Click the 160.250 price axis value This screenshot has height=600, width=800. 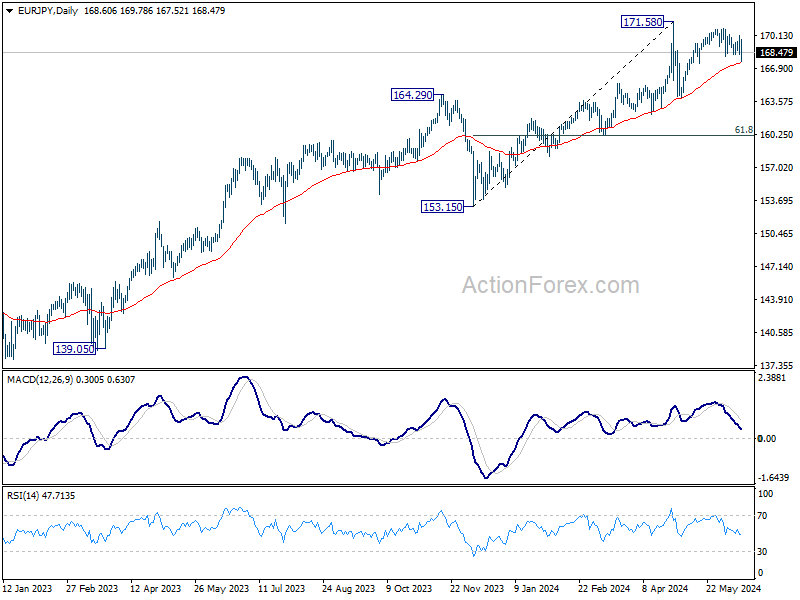[x=777, y=135]
